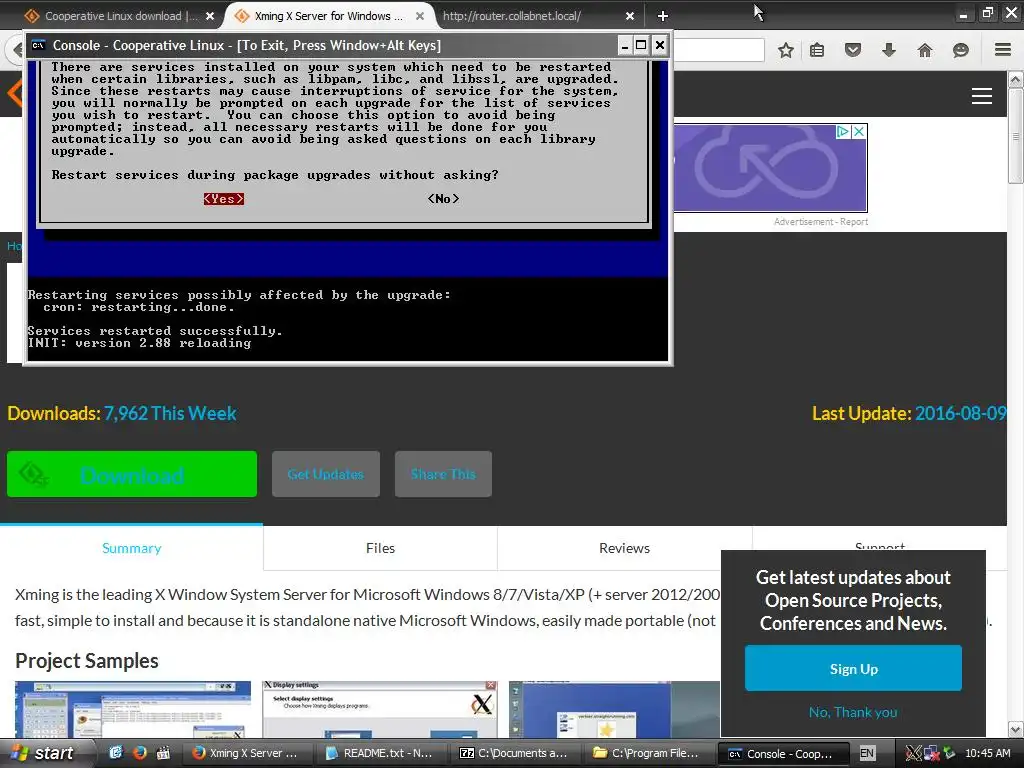
Task: Click the network connection tray icon
Action: click(931, 753)
